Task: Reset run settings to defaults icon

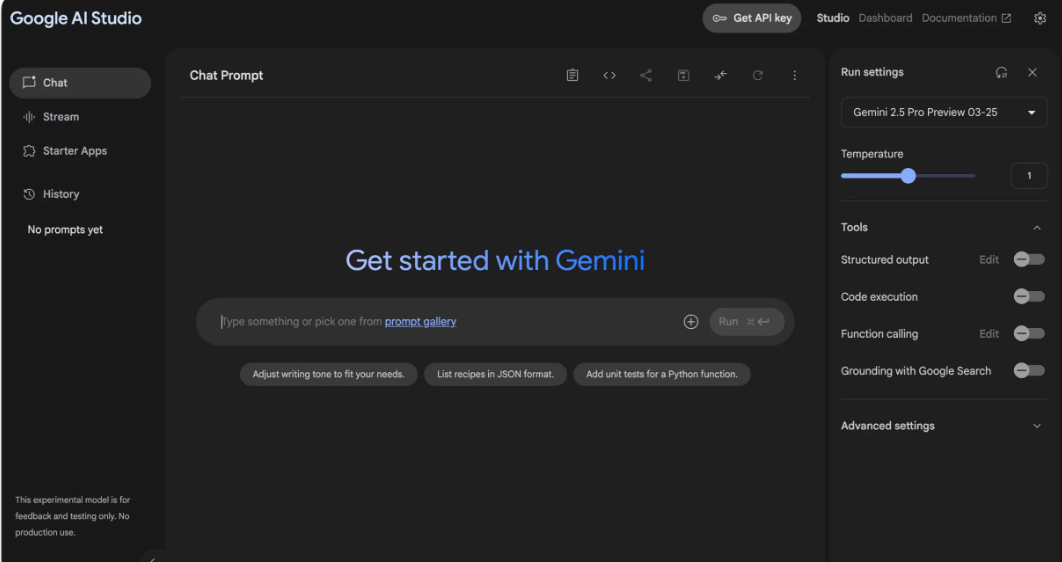Action: [1001, 72]
